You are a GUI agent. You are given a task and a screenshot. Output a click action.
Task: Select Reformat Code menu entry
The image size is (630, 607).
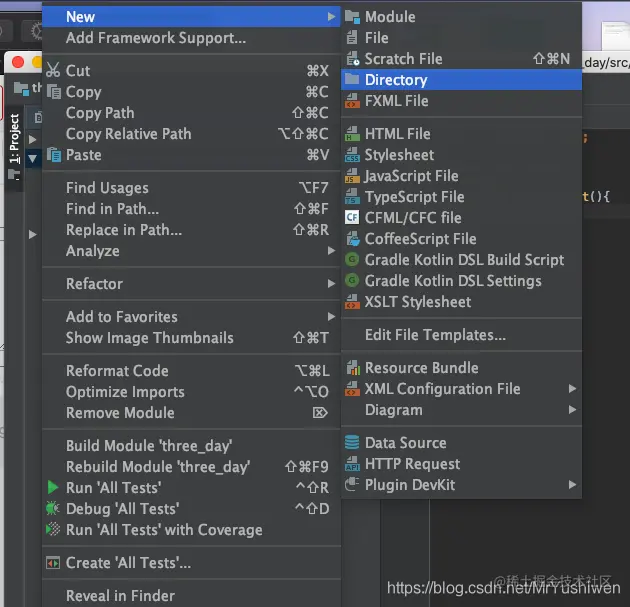(191, 371)
